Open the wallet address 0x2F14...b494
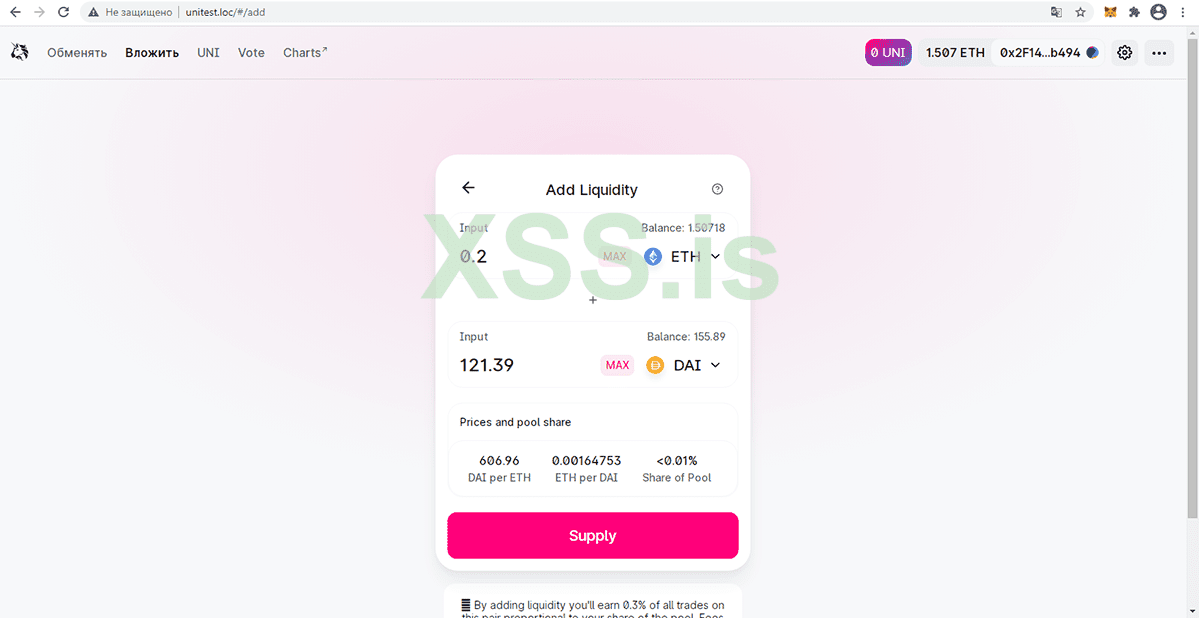Viewport: 1199px width, 618px height. pyautogui.click(x=1048, y=53)
